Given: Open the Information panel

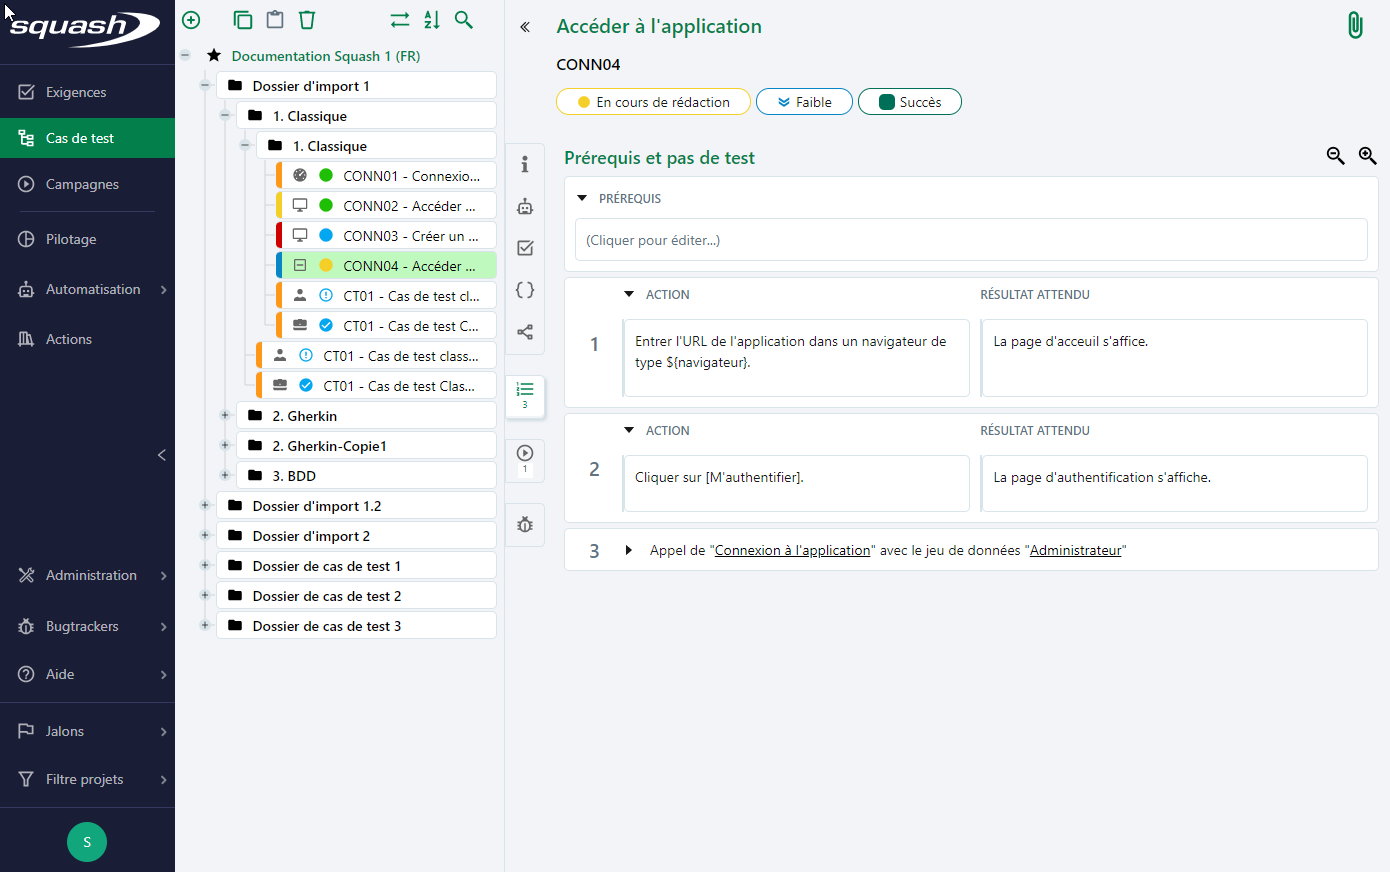Looking at the screenshot, I should click(x=524, y=164).
